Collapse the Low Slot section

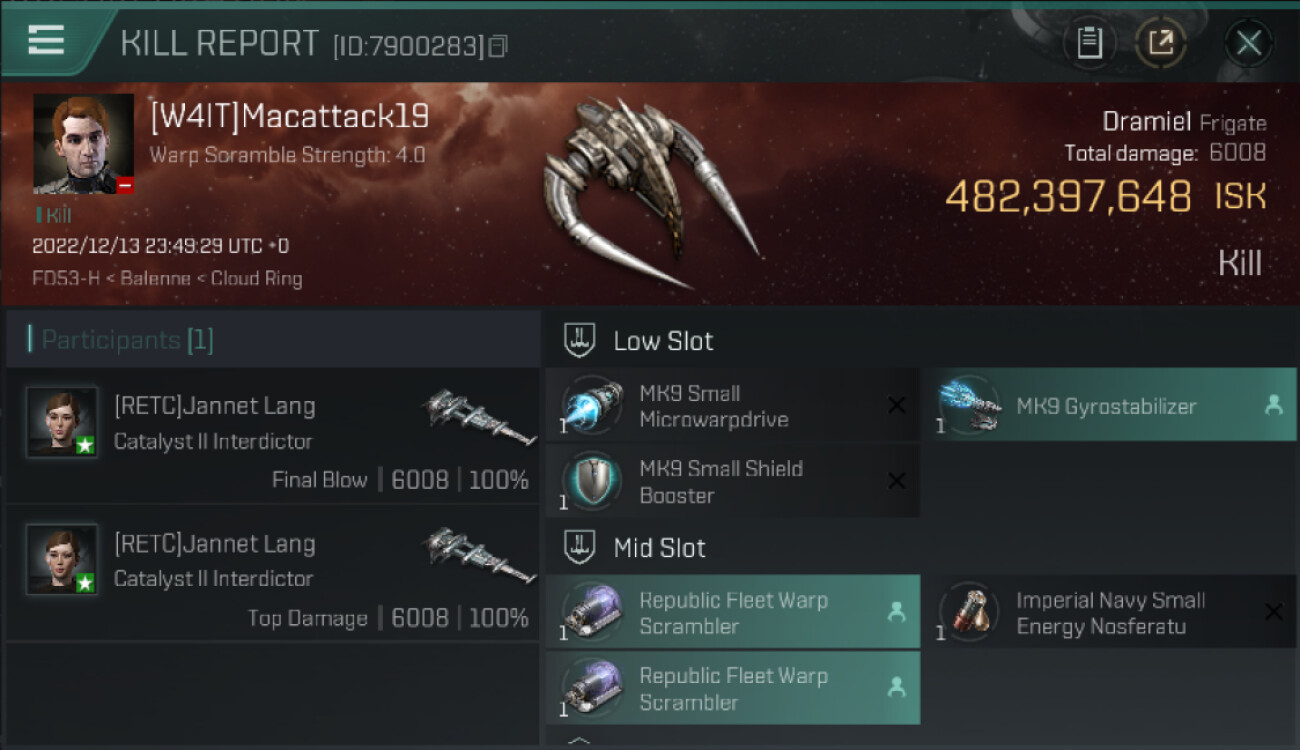point(580,340)
